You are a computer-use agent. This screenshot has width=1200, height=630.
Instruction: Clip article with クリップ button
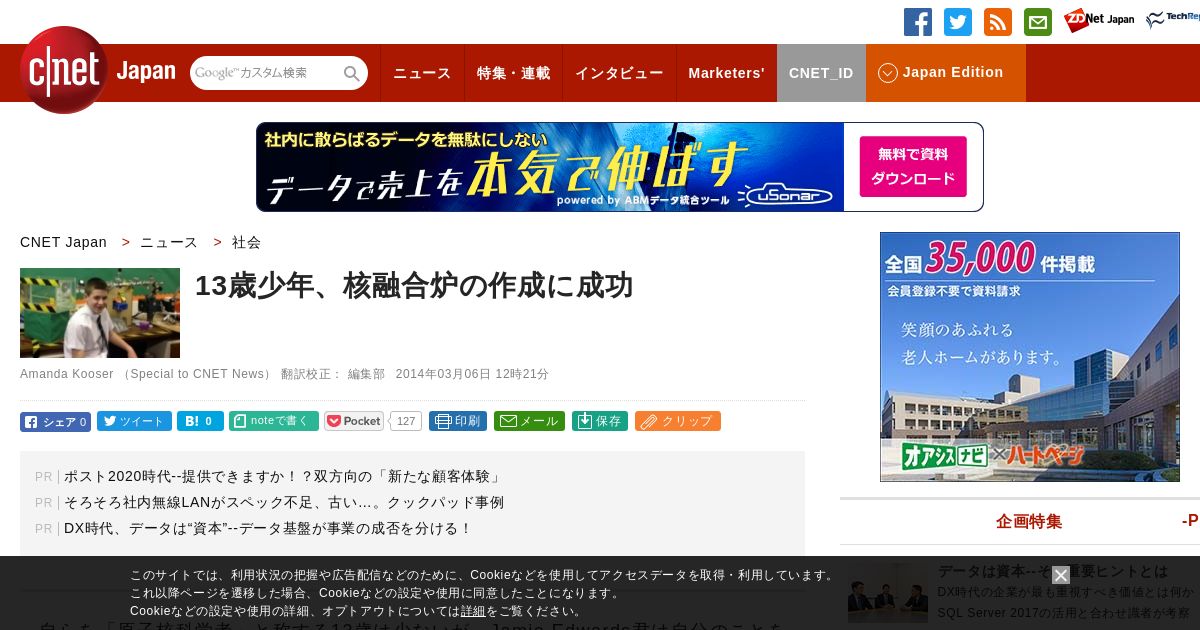(x=678, y=421)
